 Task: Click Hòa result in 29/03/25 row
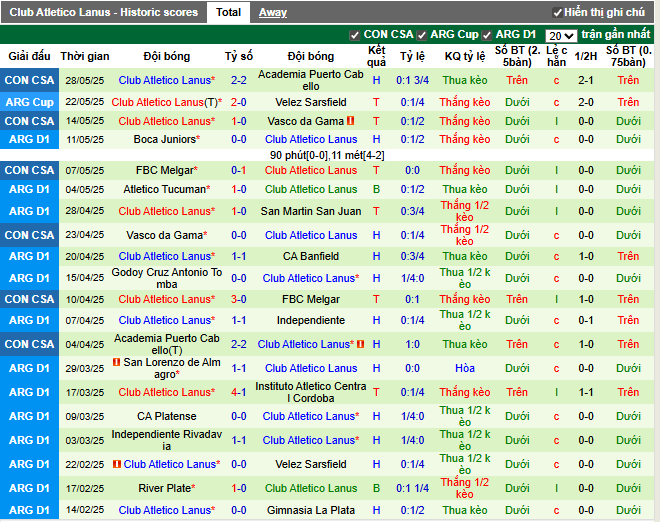(465, 368)
